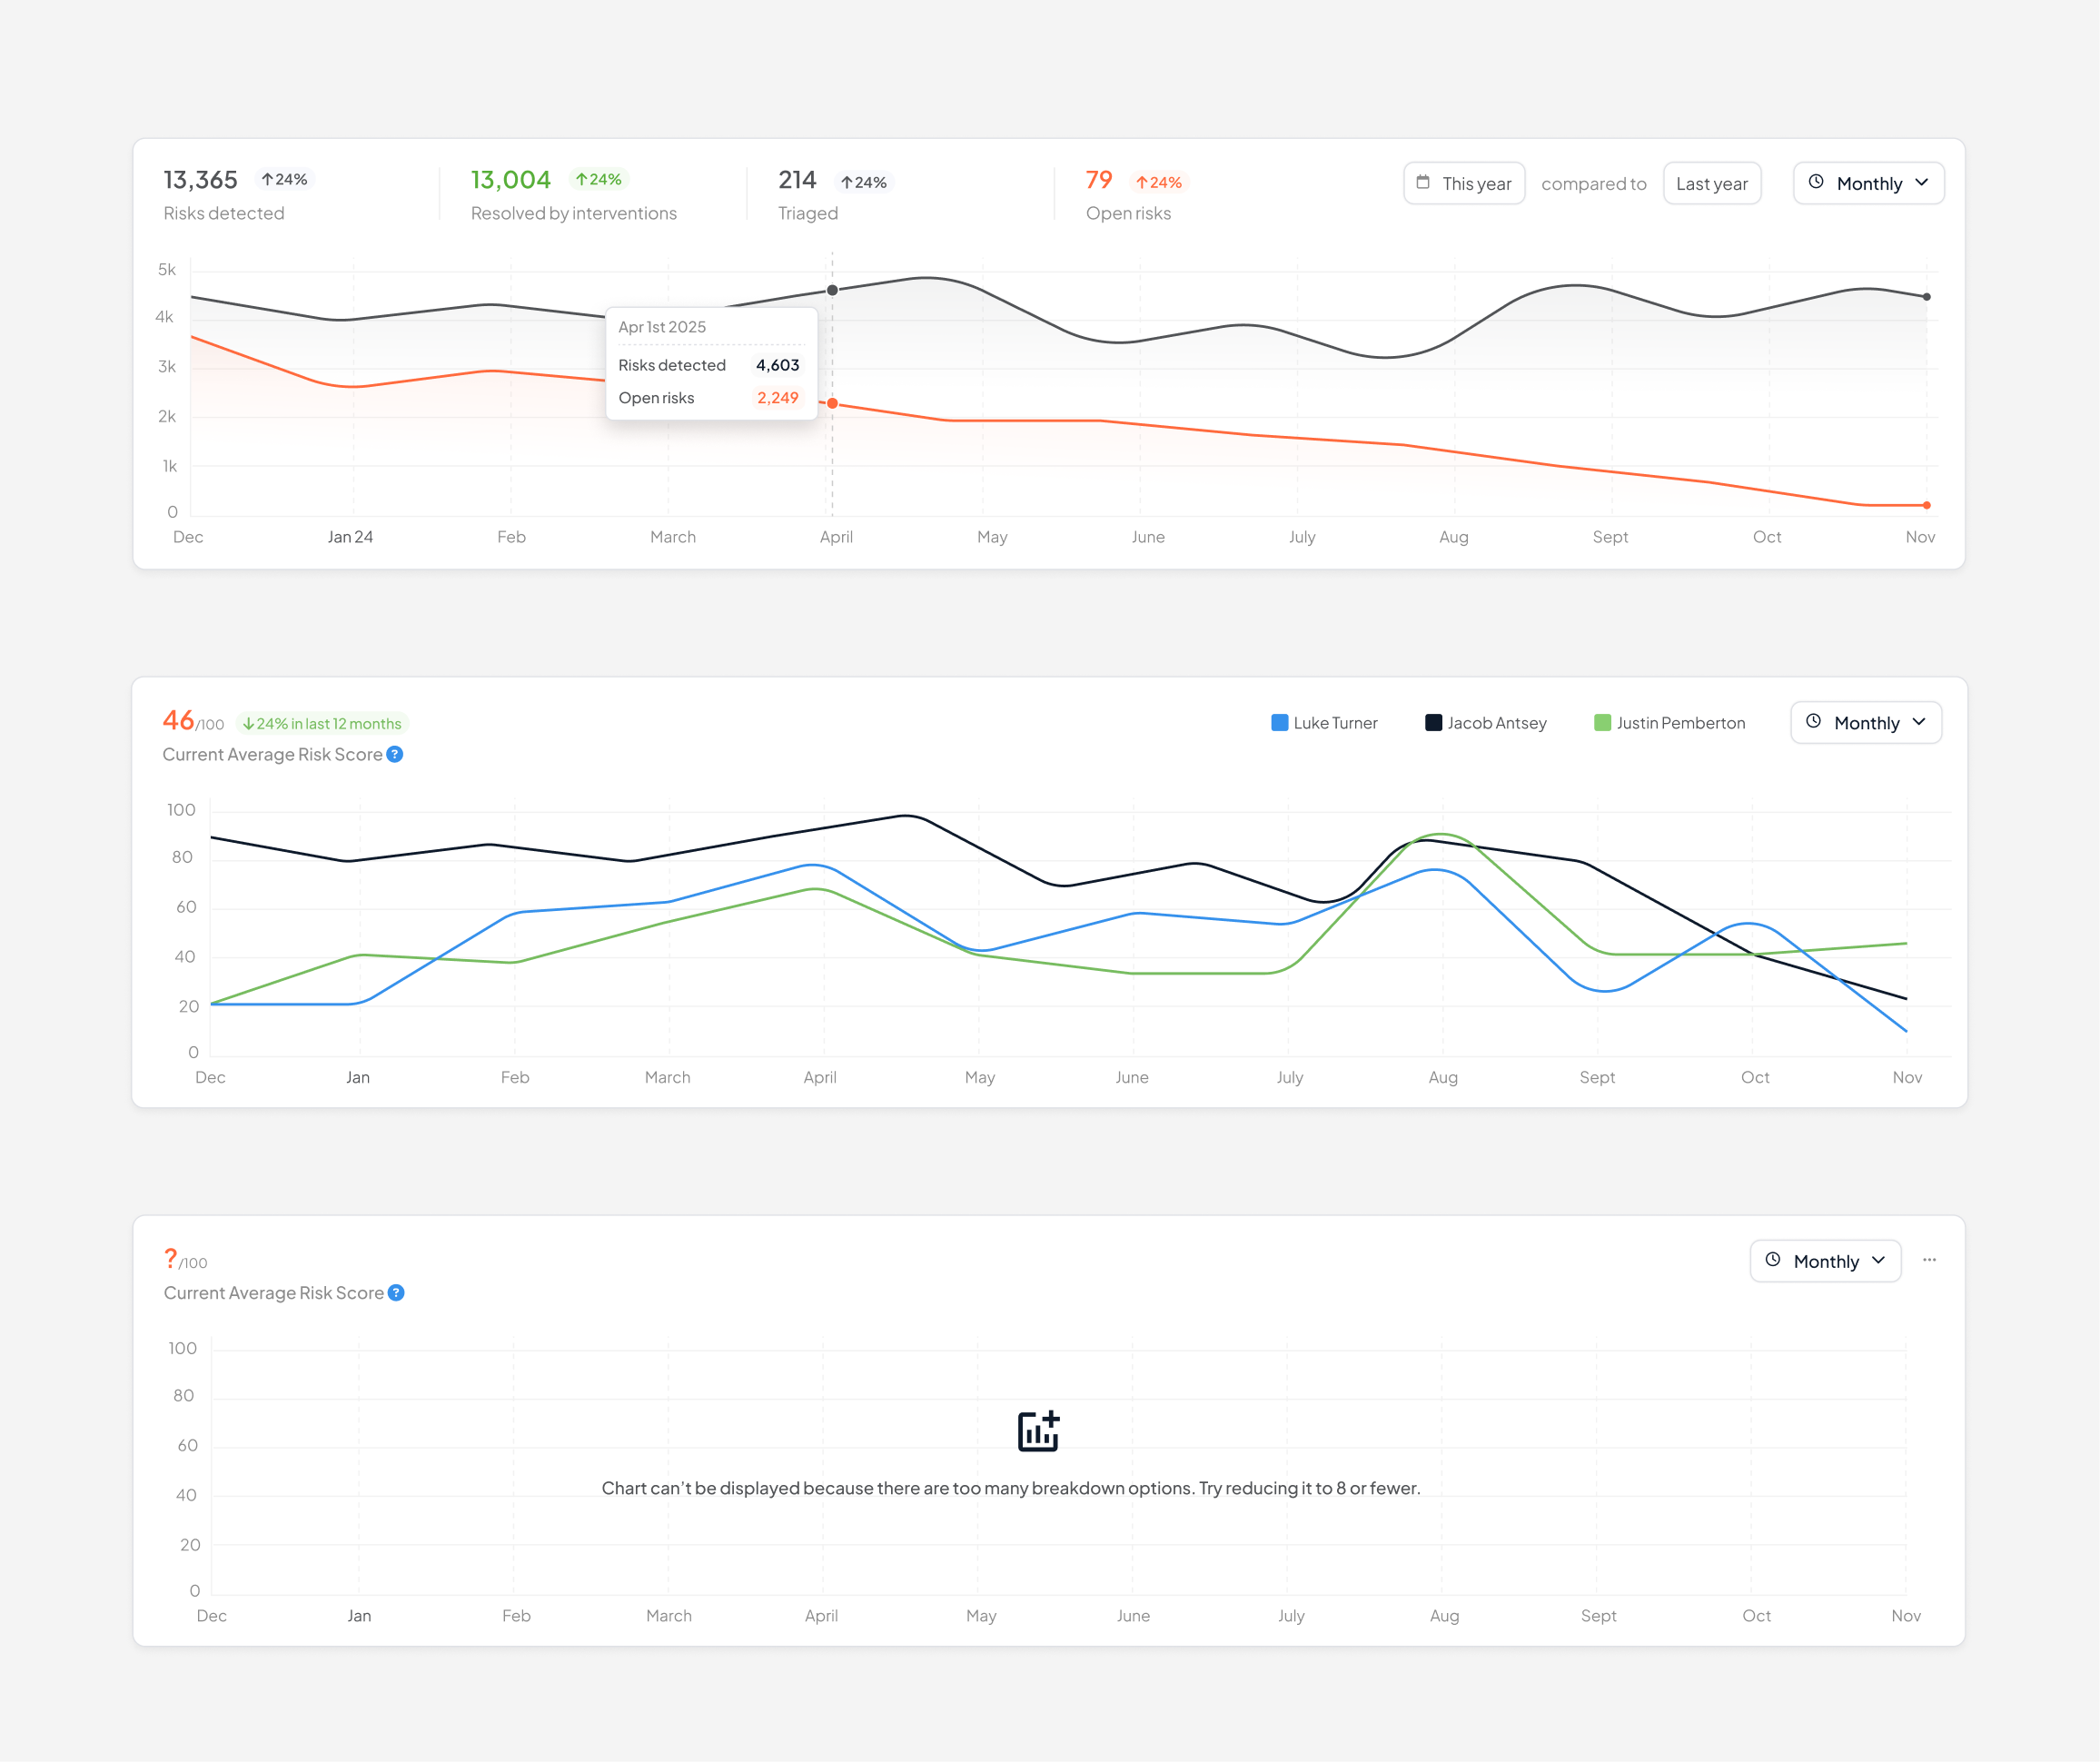The image size is (2100, 1762).
Task: Toggle the Jacob Antsey series visibility
Action: pyautogui.click(x=1485, y=722)
